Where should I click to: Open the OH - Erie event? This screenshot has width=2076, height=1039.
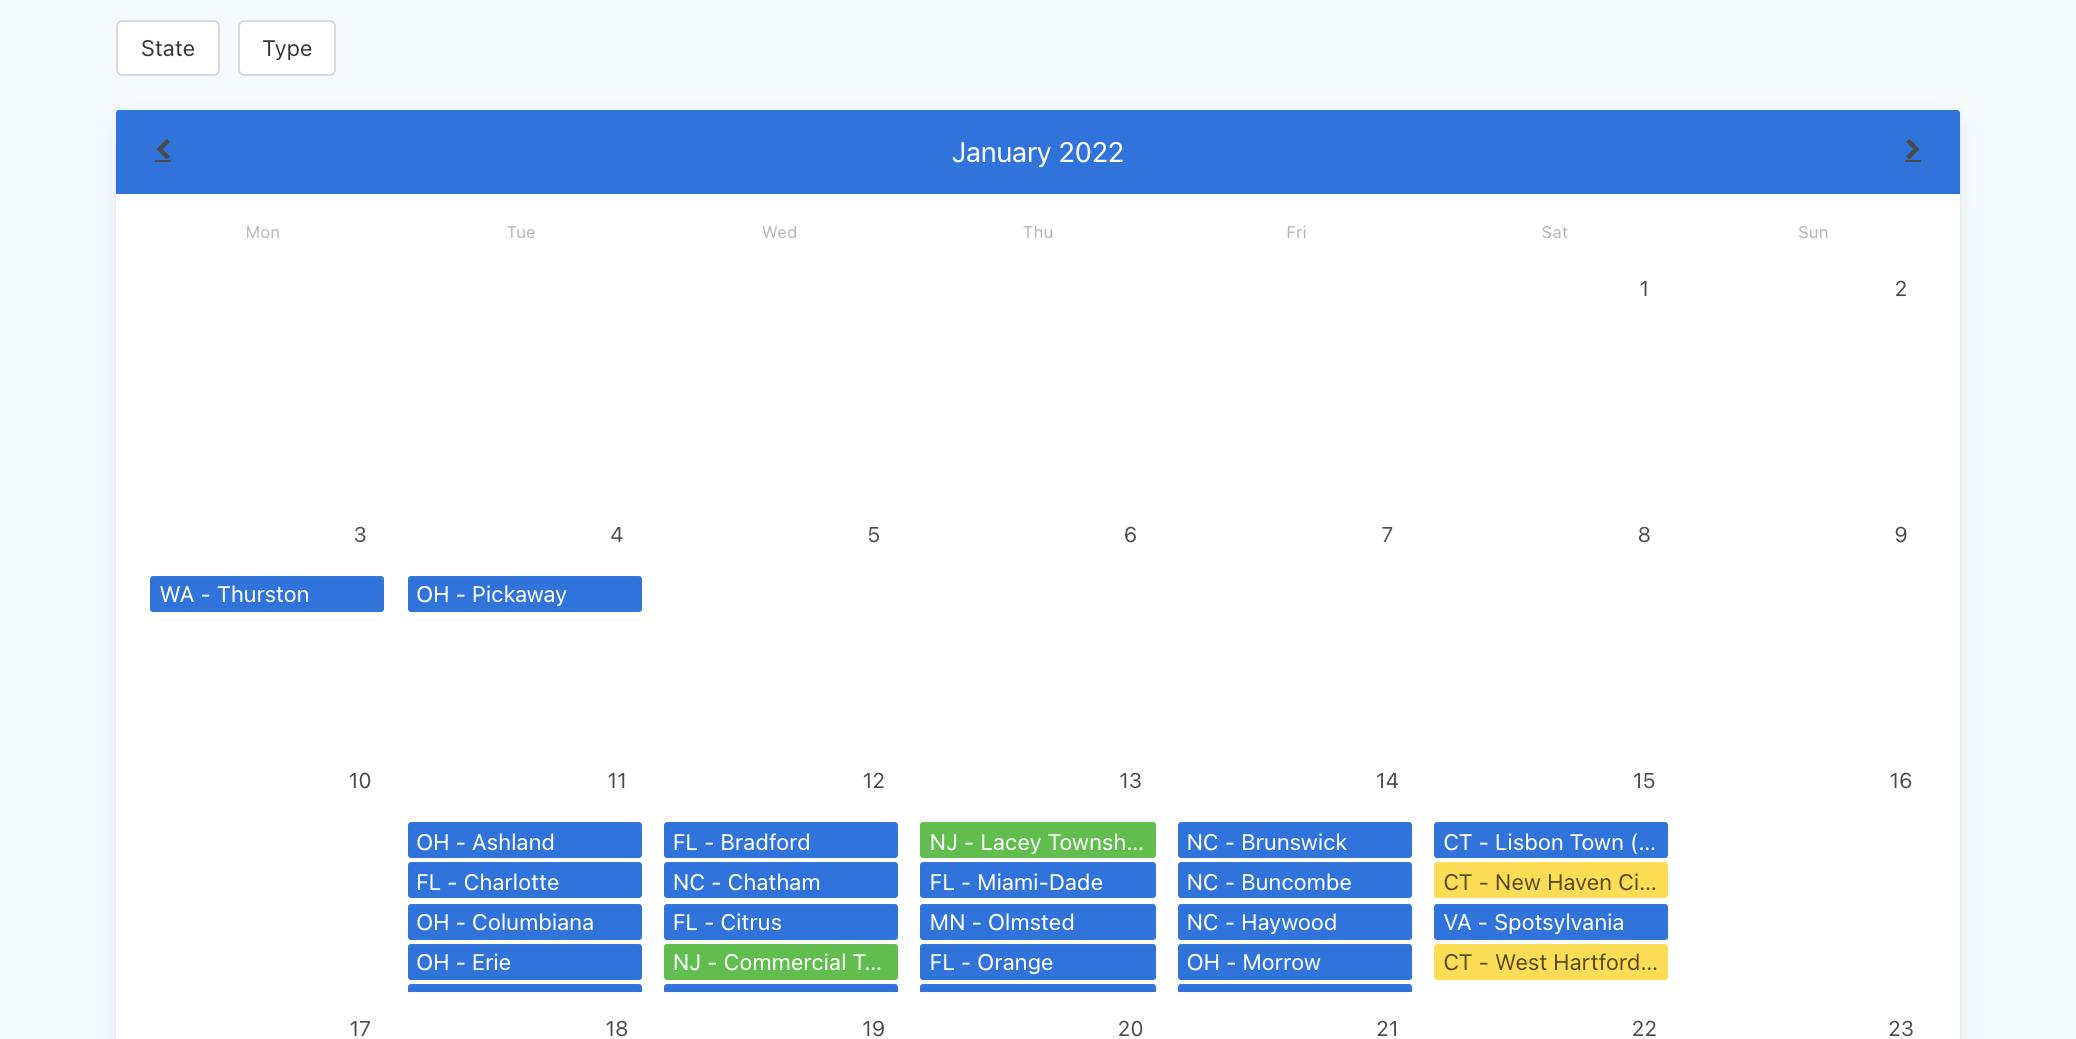point(525,962)
